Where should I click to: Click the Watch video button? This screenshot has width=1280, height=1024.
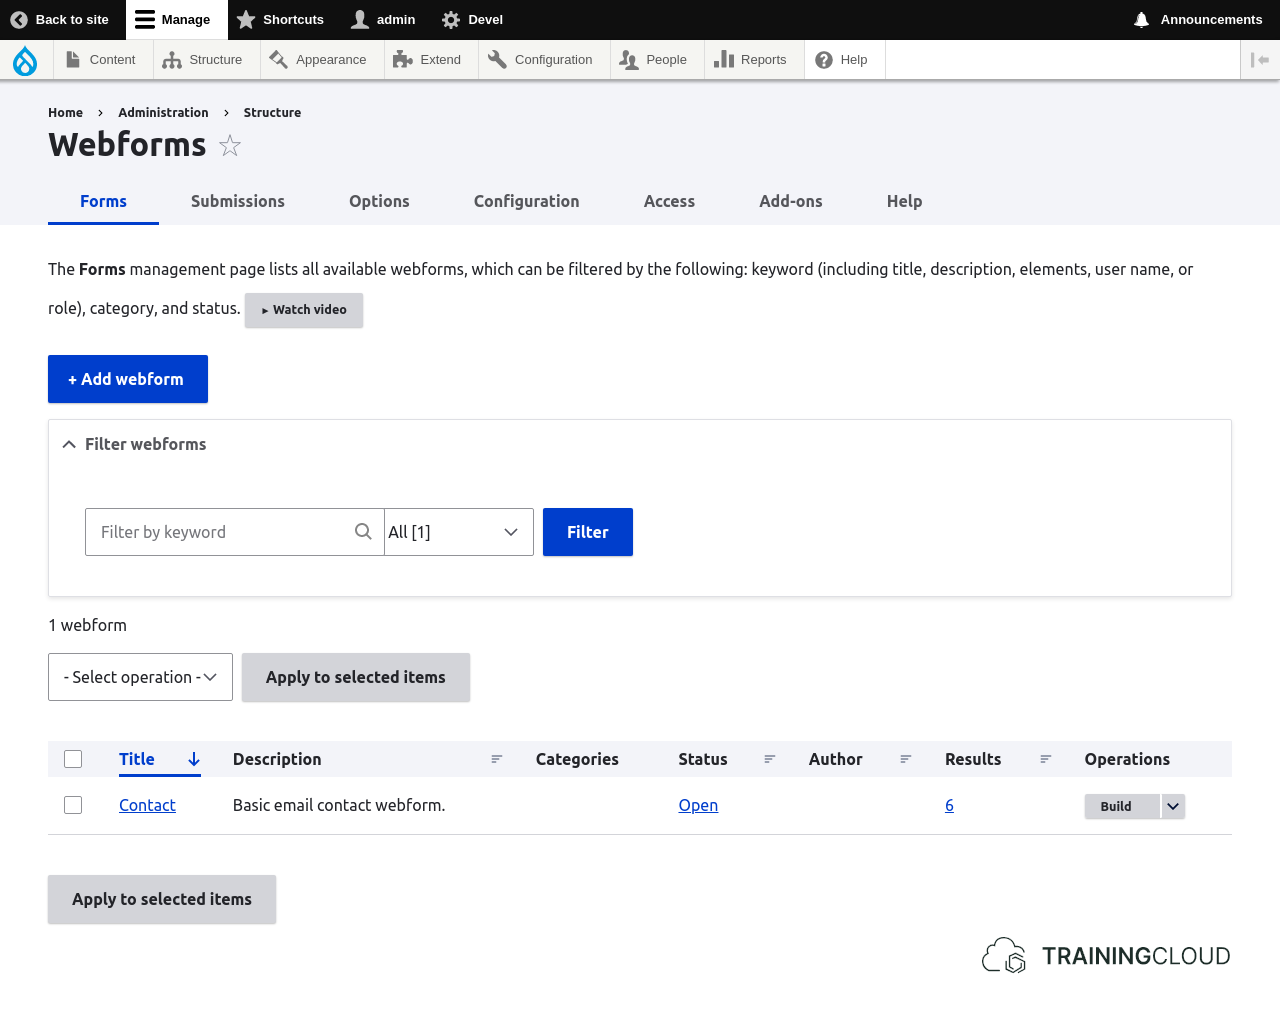tap(304, 310)
